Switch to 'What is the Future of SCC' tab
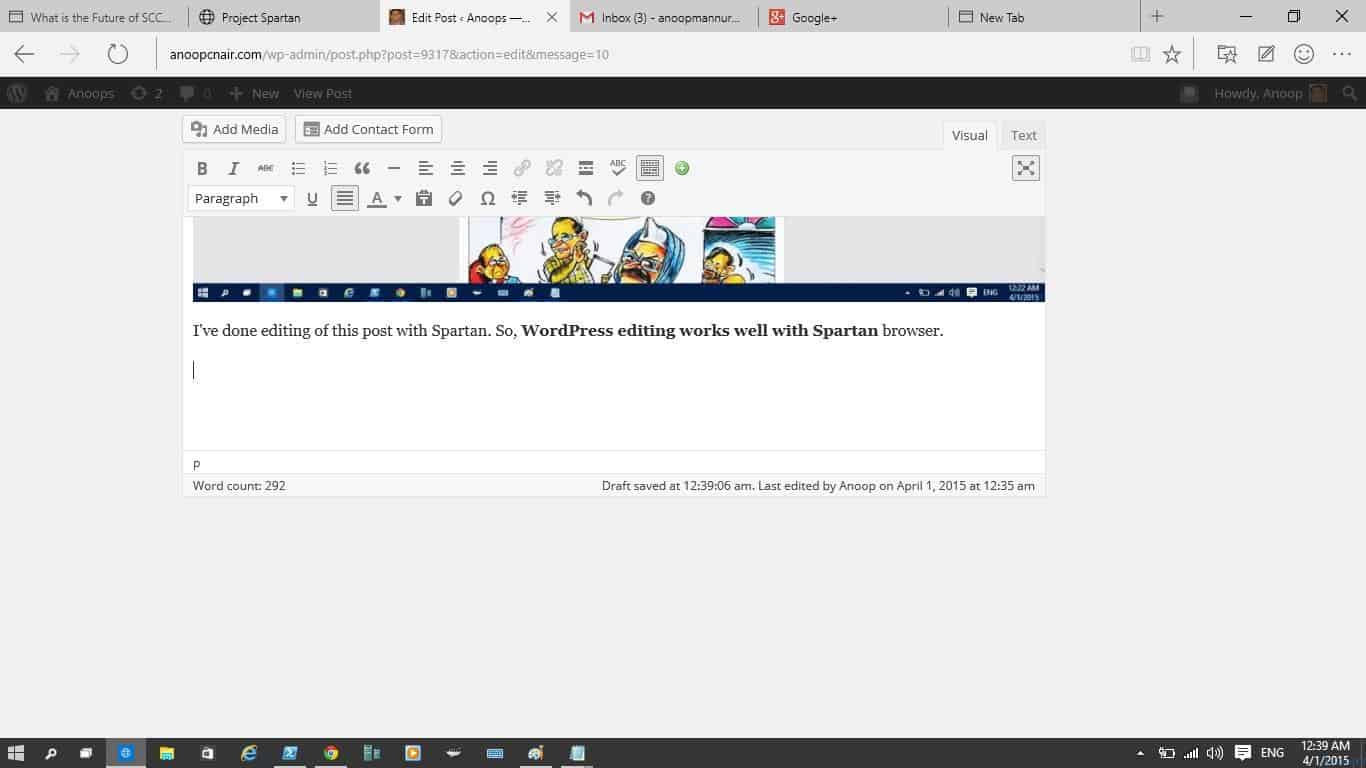 (x=94, y=17)
